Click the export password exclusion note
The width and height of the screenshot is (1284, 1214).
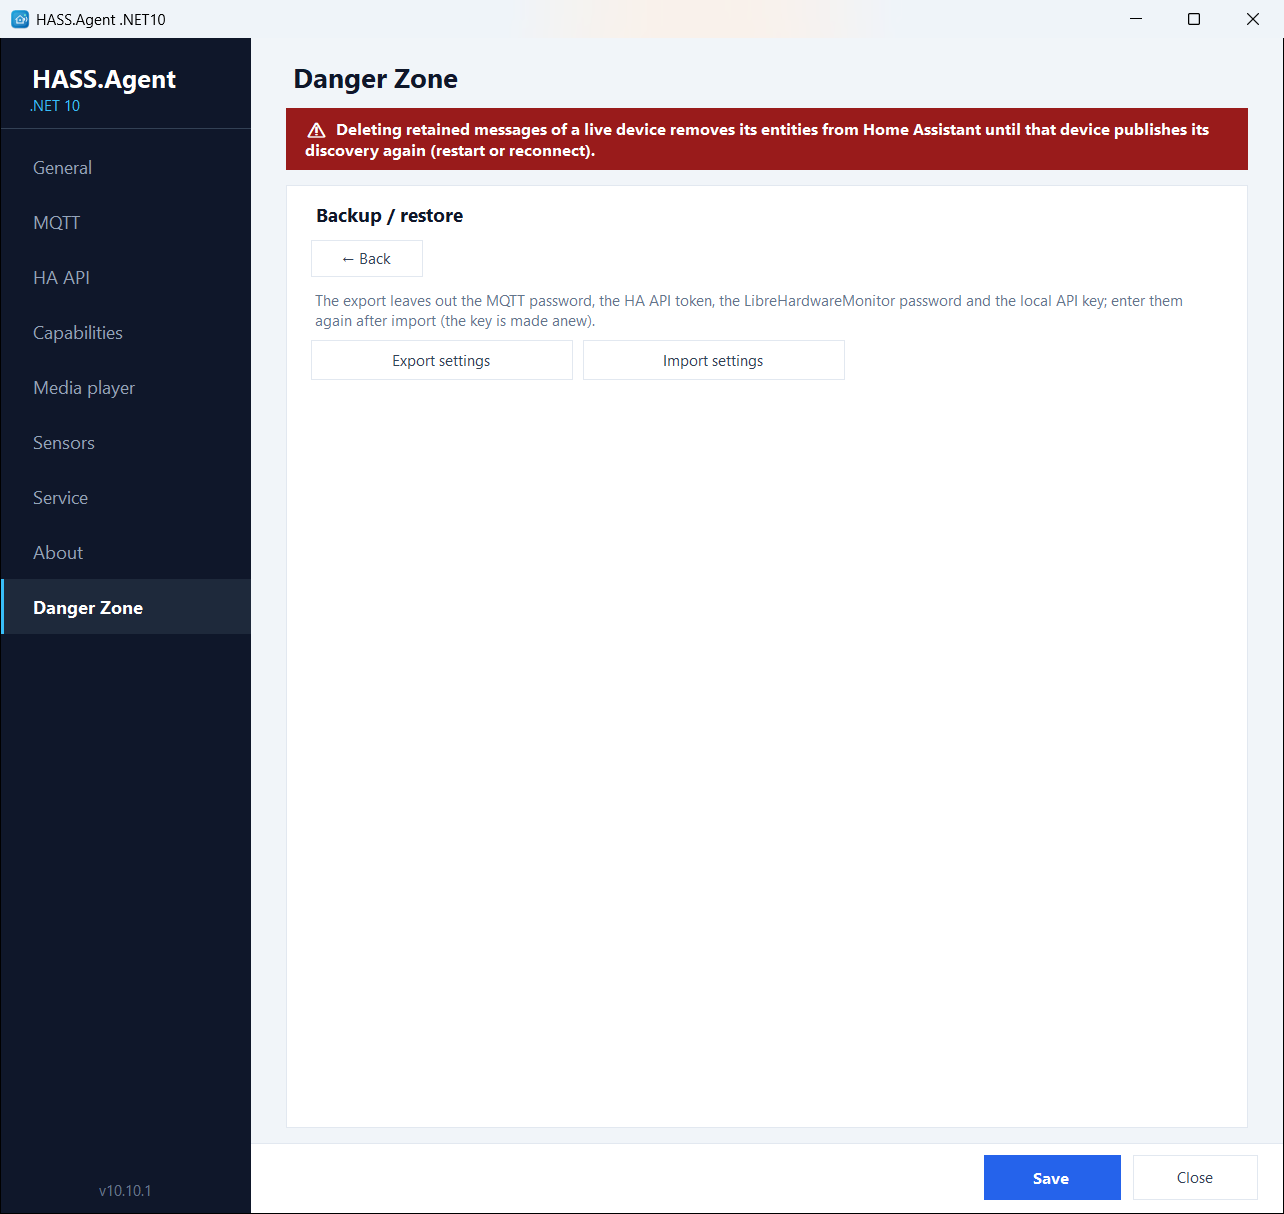pyautogui.click(x=749, y=311)
